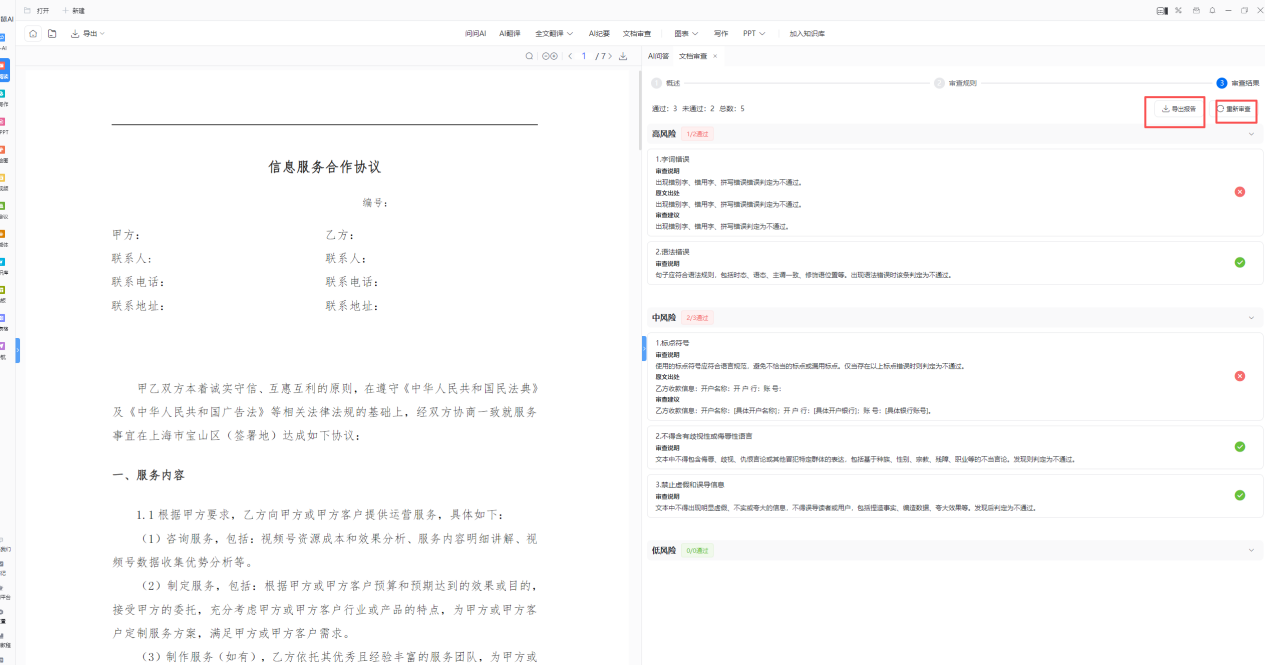The width and height of the screenshot is (1265, 665).
Task: Go to the next document page
Action: 611,56
